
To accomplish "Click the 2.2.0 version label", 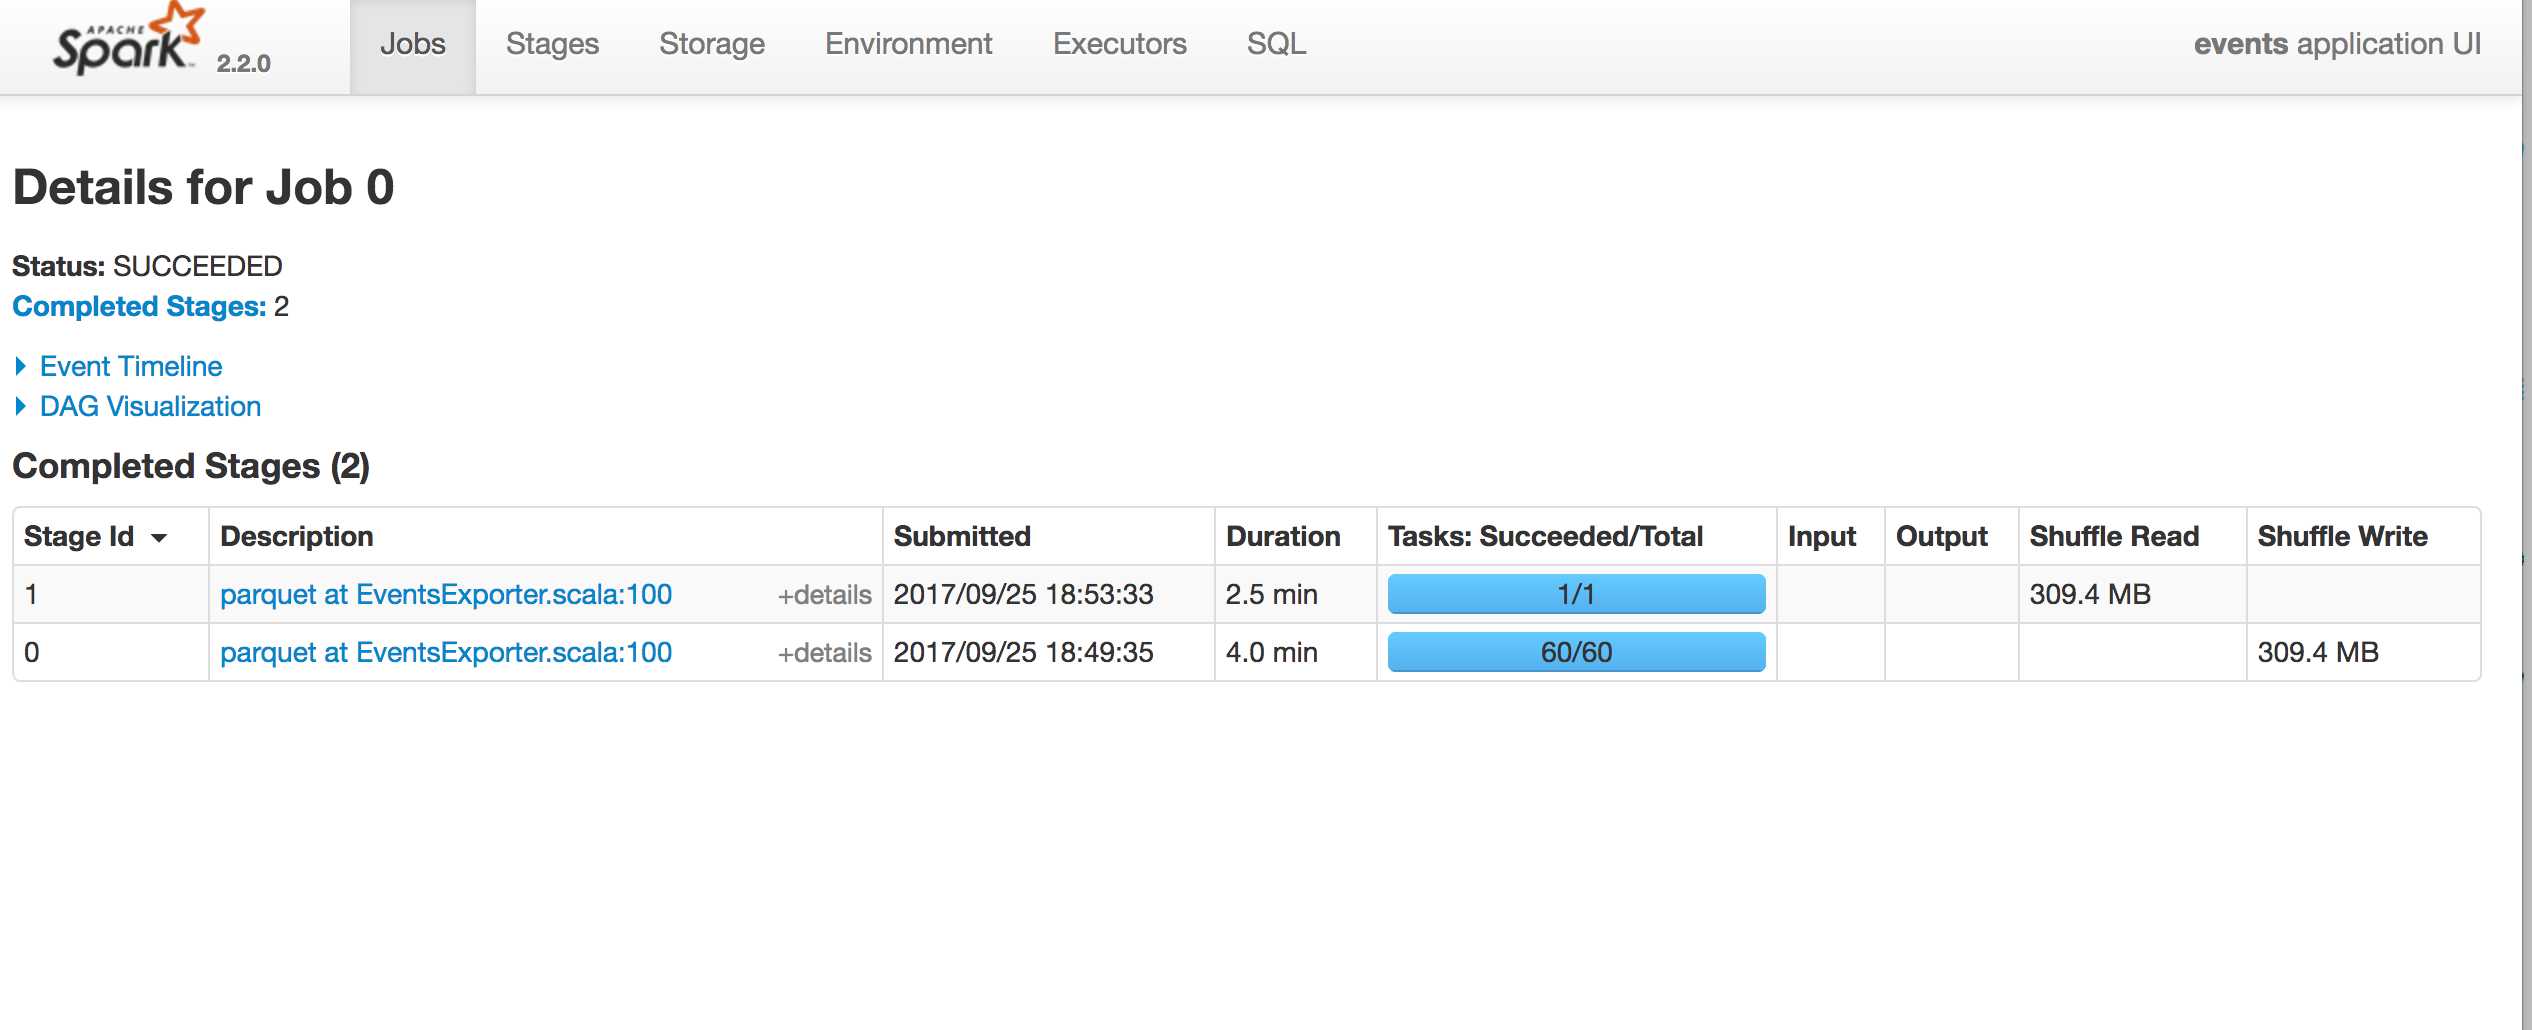I will (243, 63).
